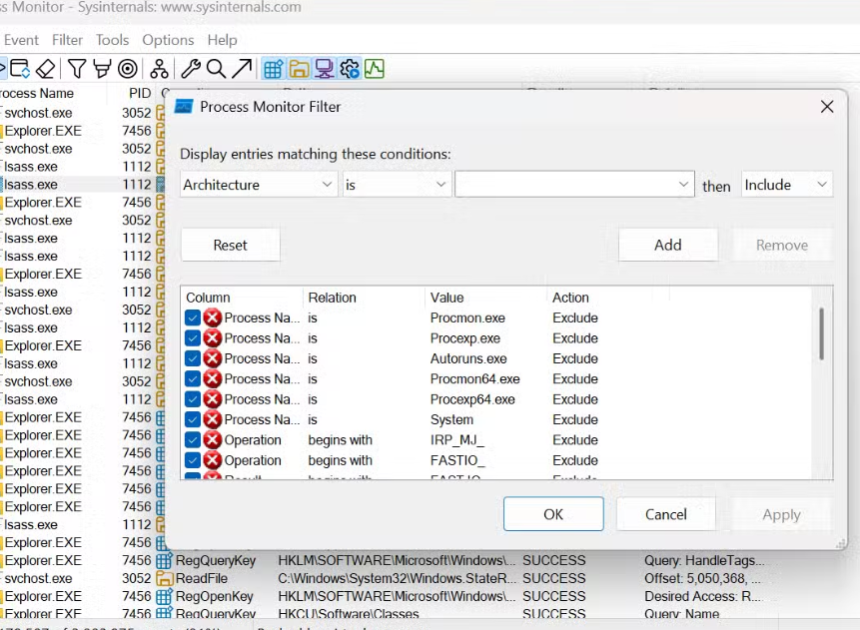Click the file icon on ReadFile row

164,578
